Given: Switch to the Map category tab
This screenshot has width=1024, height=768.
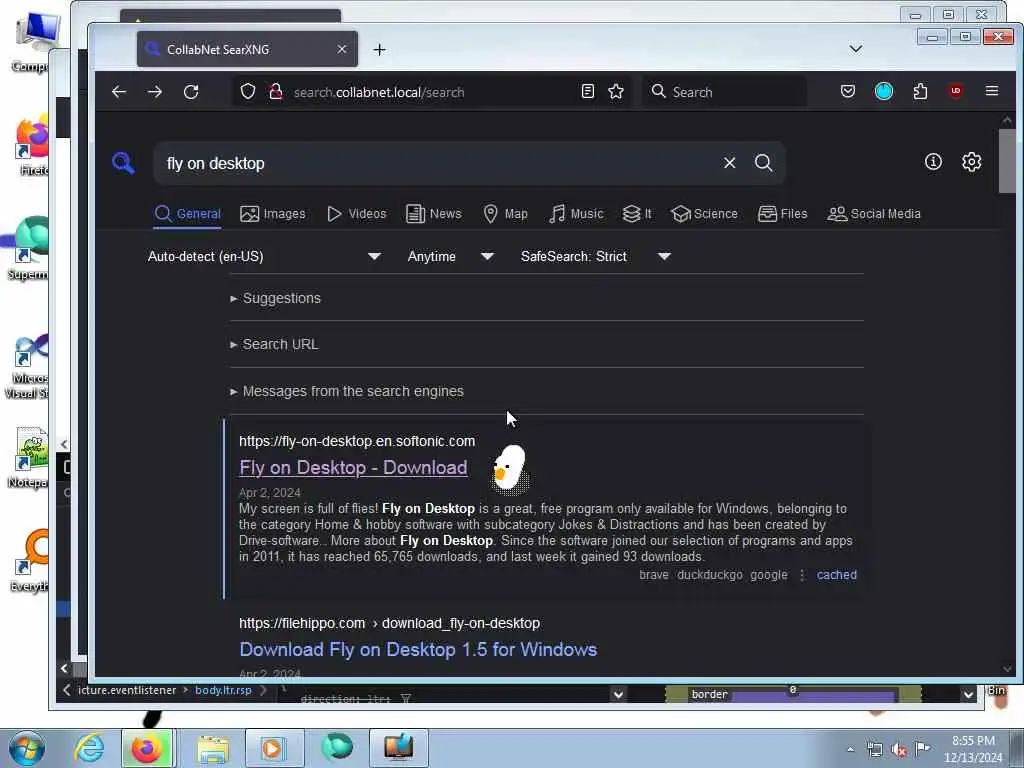Looking at the screenshot, I should click(x=505, y=214).
